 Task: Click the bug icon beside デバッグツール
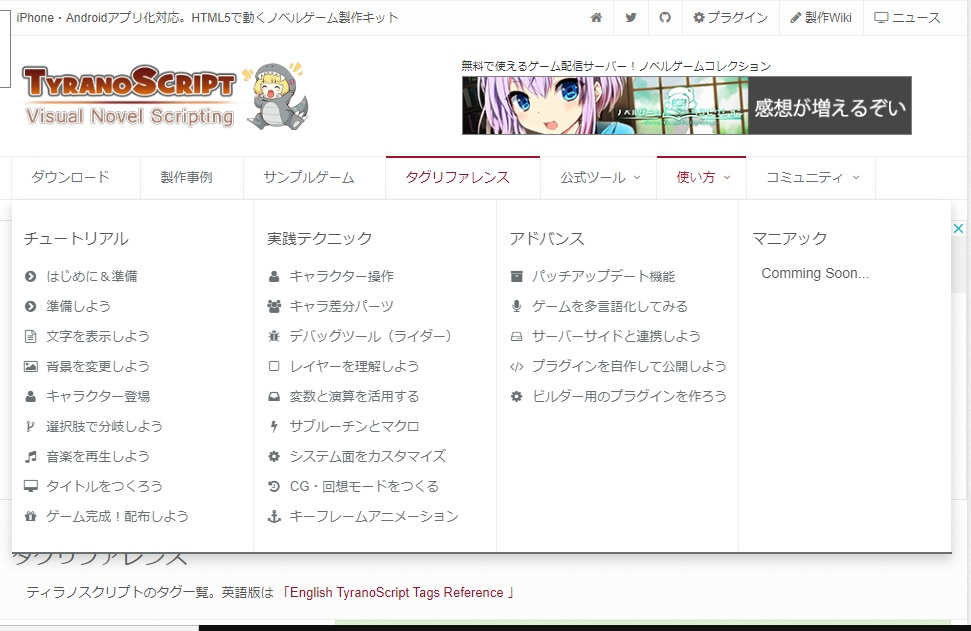tap(274, 336)
